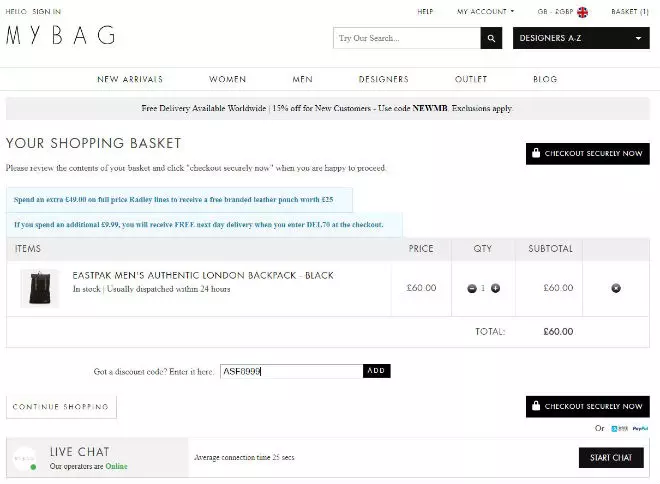Open the Help link

(x=425, y=12)
